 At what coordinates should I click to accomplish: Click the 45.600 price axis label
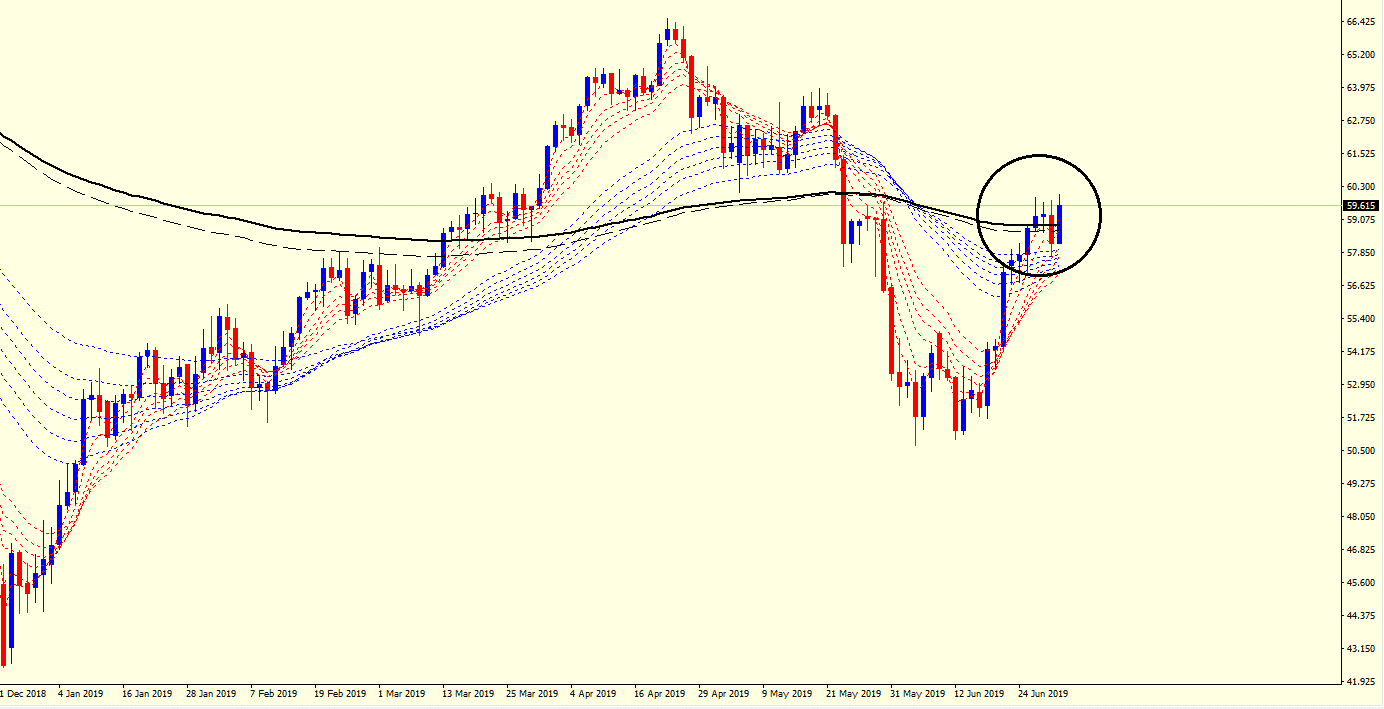point(1360,582)
